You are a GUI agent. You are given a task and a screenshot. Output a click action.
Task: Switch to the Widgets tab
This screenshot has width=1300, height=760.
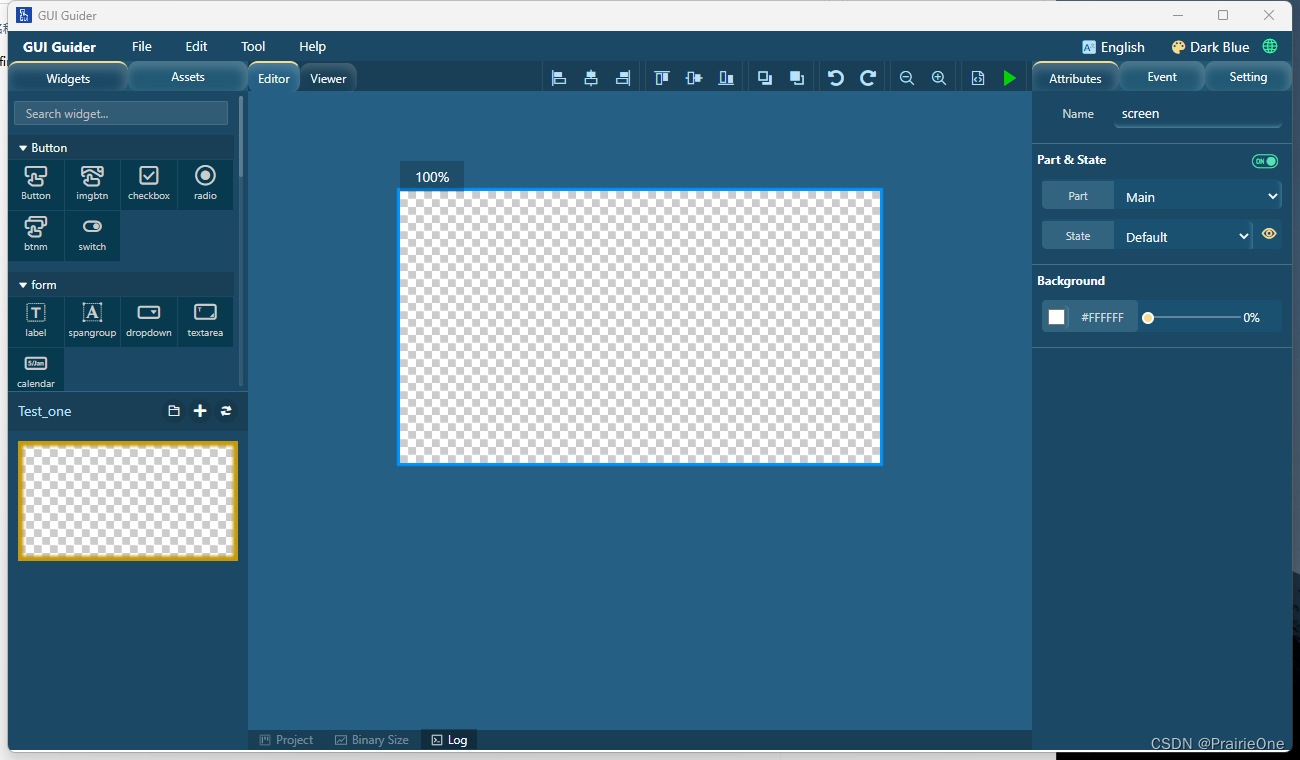[x=68, y=78]
